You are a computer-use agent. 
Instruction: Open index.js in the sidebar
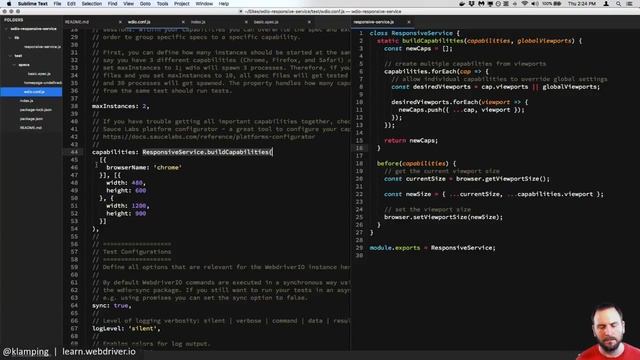click(27, 101)
